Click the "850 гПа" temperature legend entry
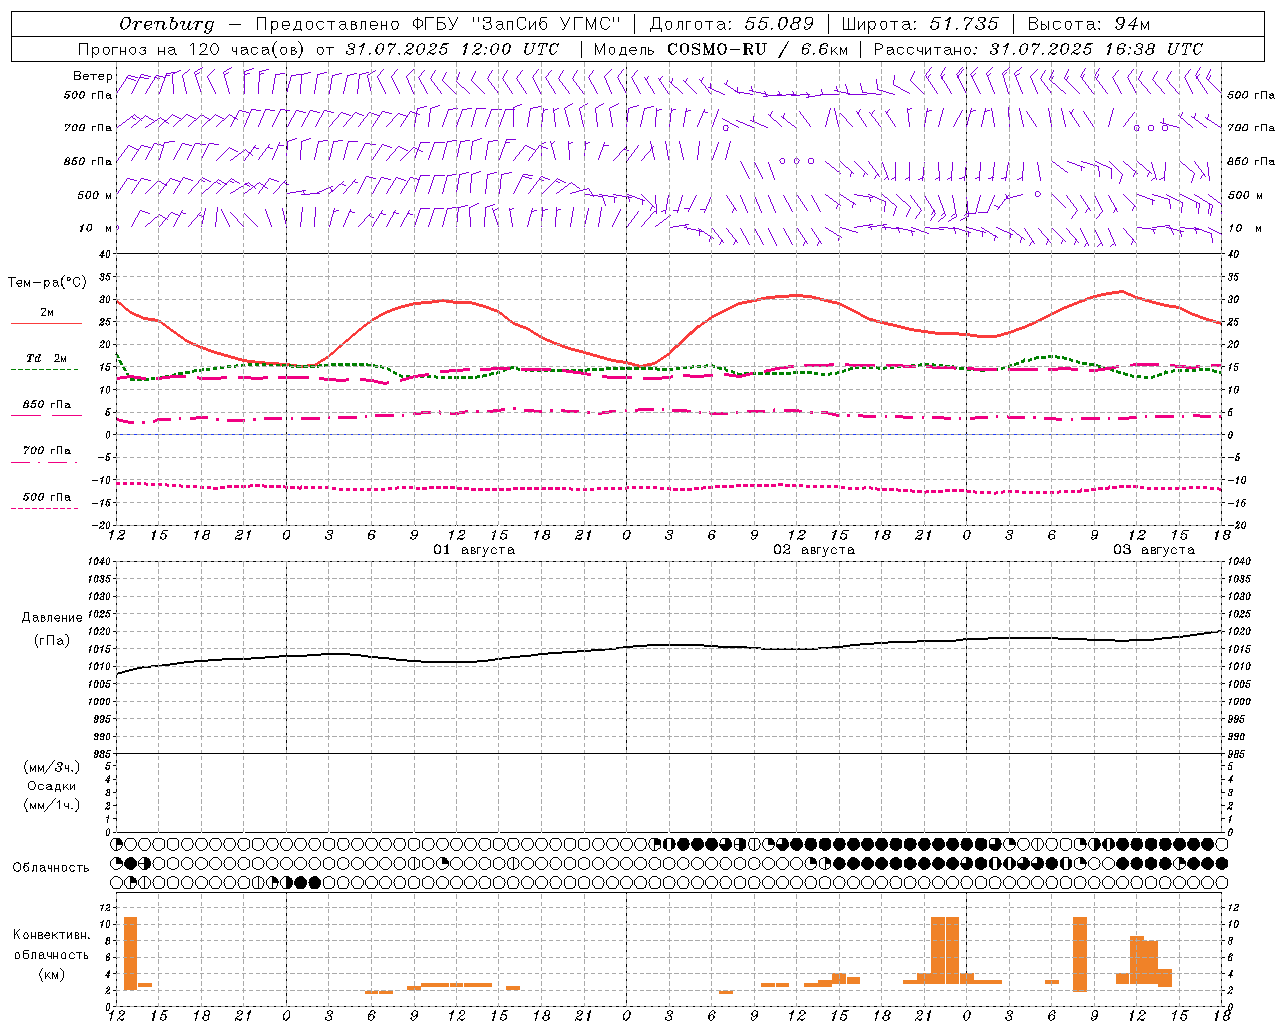Viewport: 1280px width, 1024px height. click(47, 405)
